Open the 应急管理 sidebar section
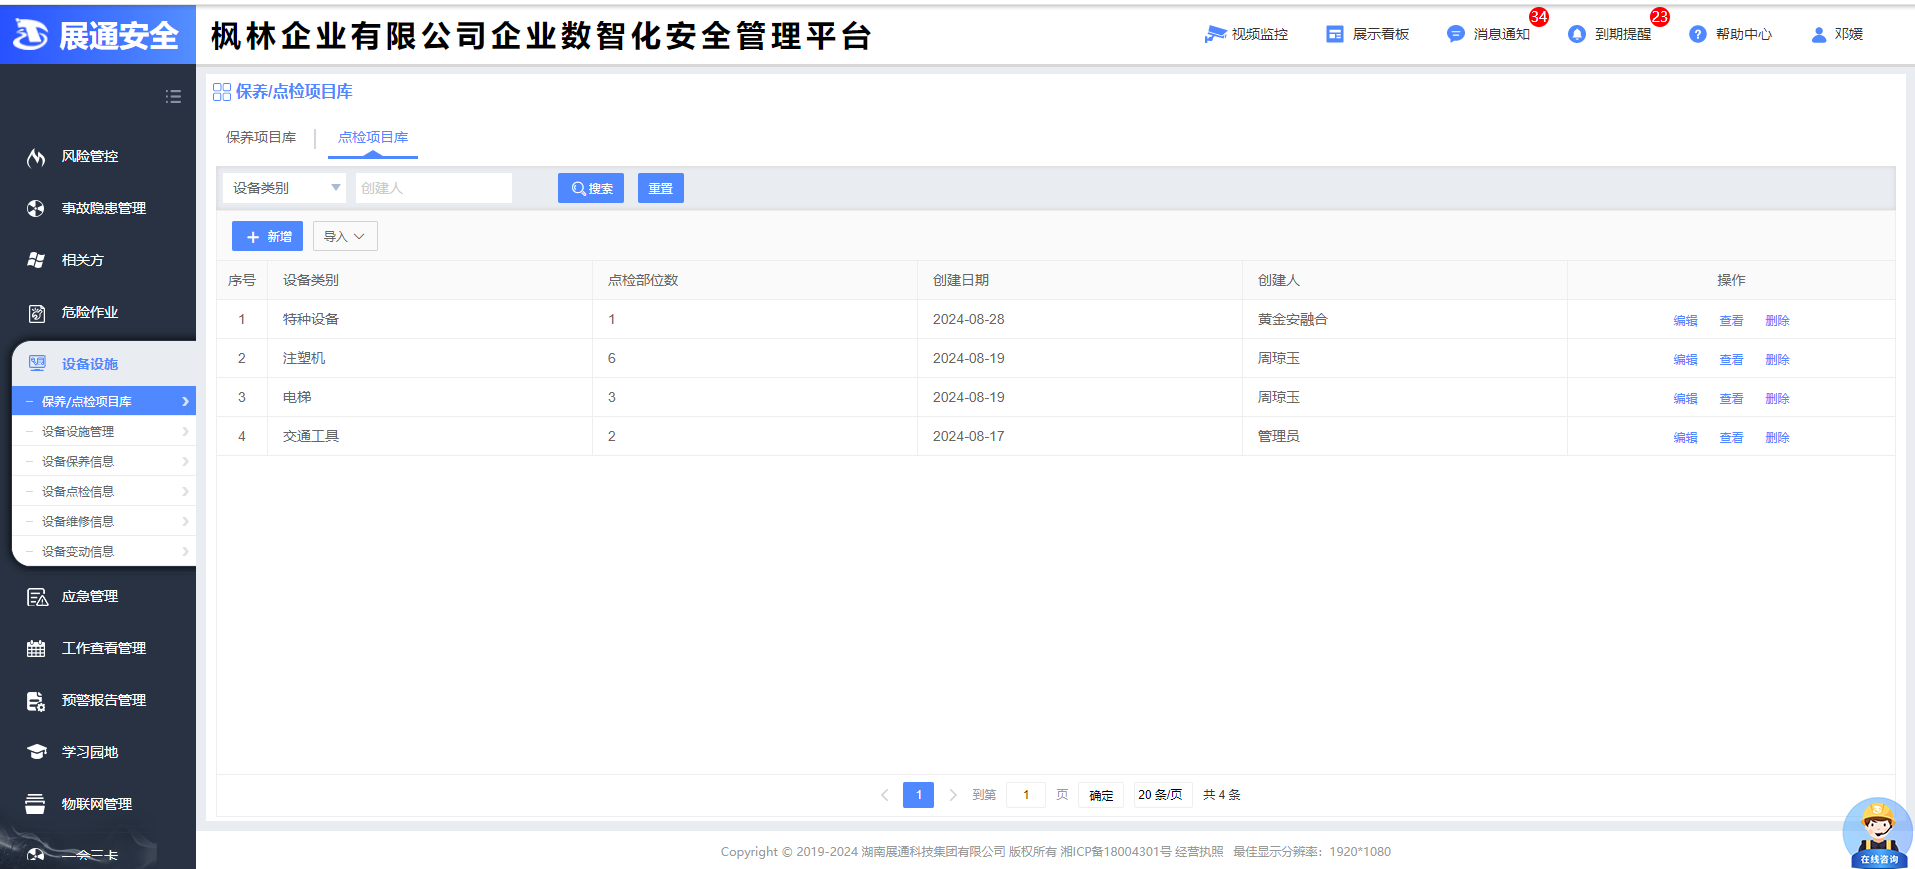The width and height of the screenshot is (1915, 869). click(90, 596)
